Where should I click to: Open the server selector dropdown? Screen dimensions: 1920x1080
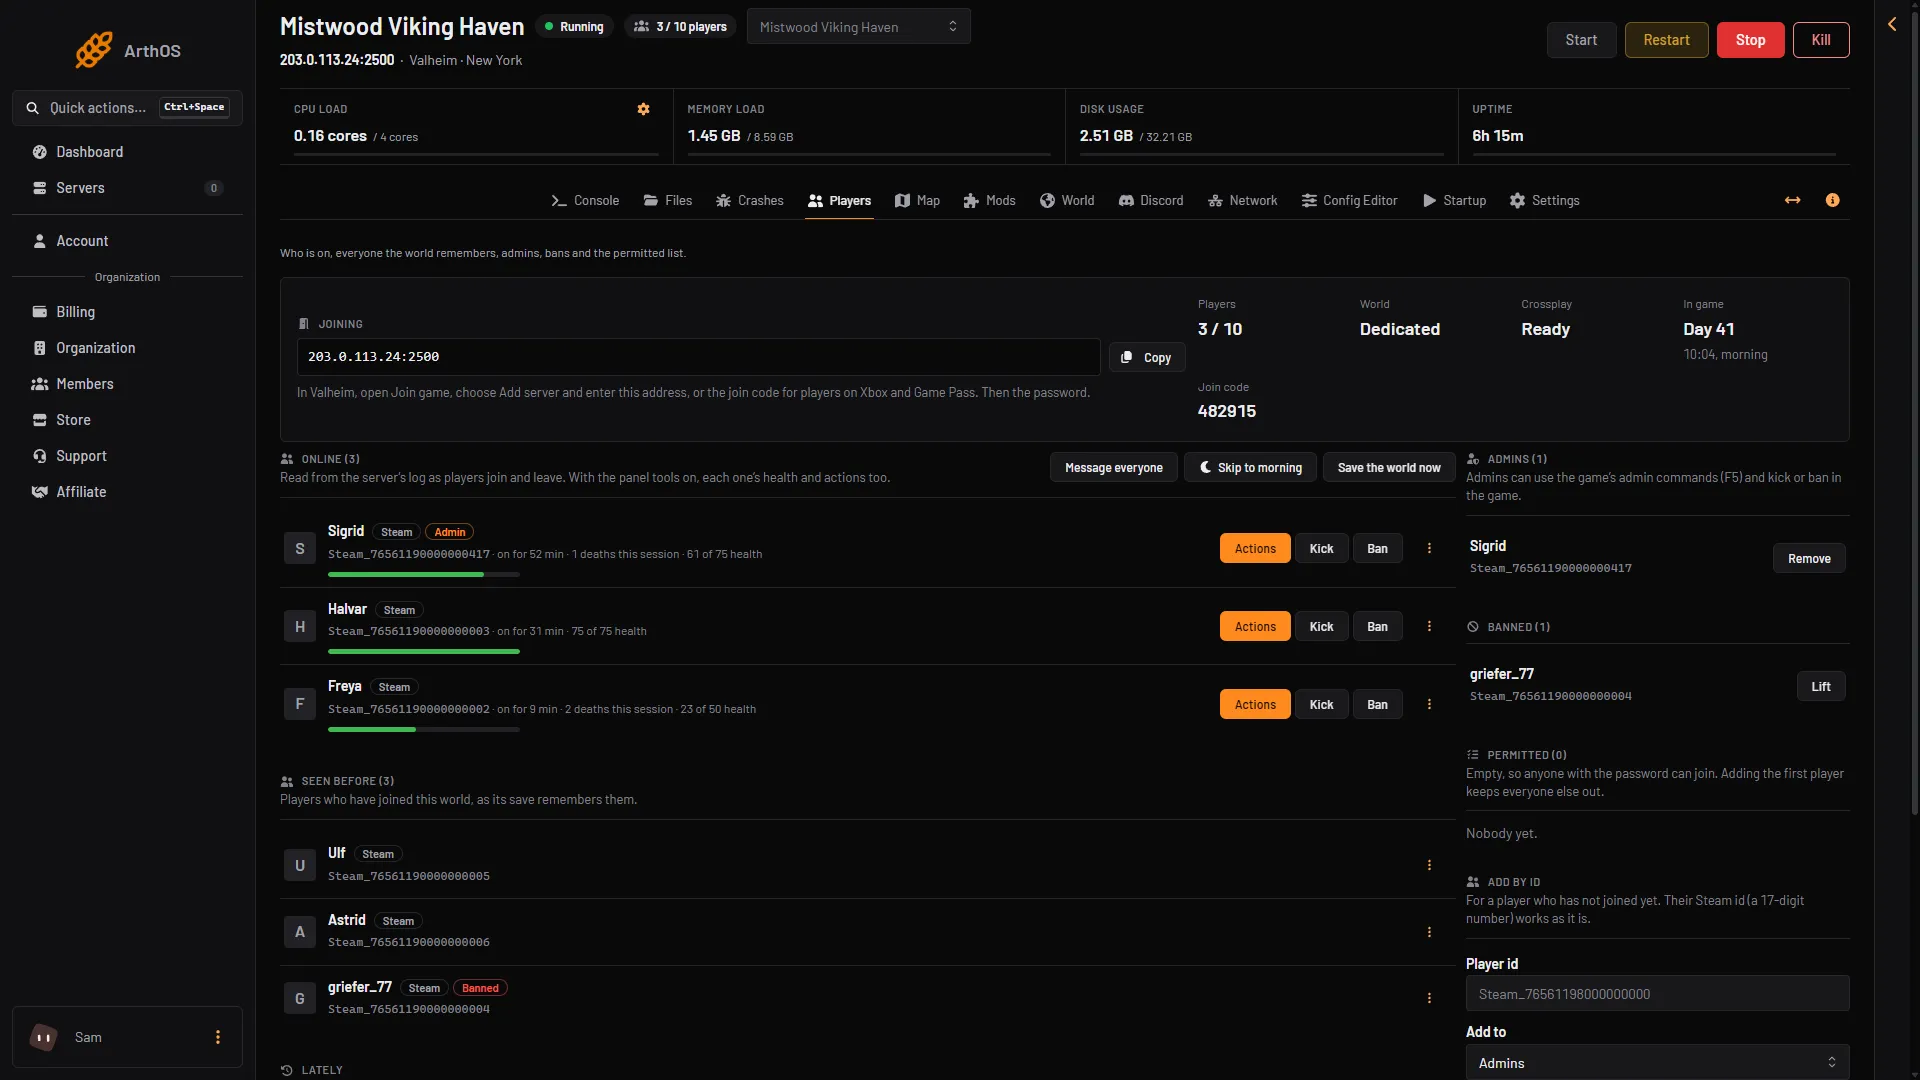(858, 27)
